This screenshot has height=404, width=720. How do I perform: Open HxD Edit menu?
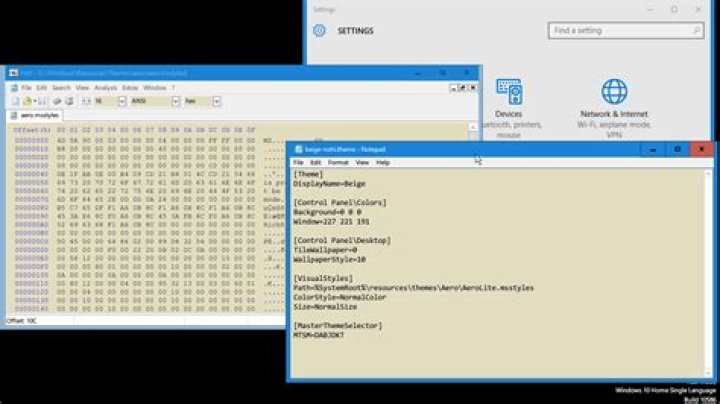click(x=41, y=88)
